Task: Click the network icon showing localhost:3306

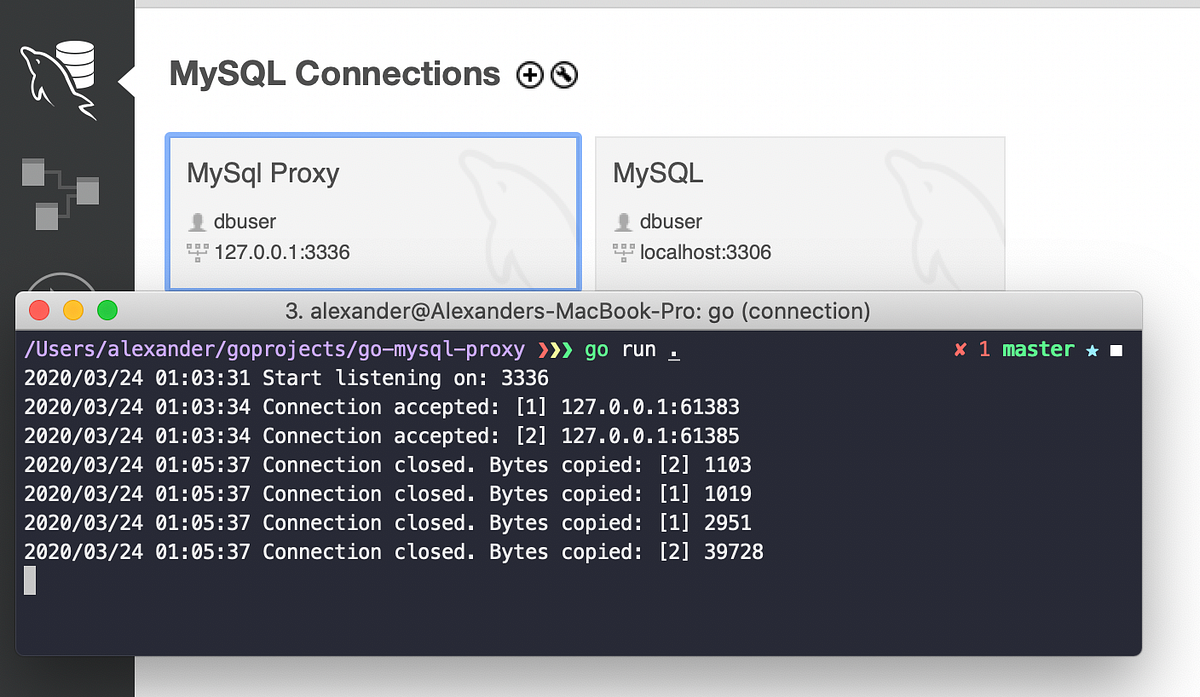Action: pos(624,252)
